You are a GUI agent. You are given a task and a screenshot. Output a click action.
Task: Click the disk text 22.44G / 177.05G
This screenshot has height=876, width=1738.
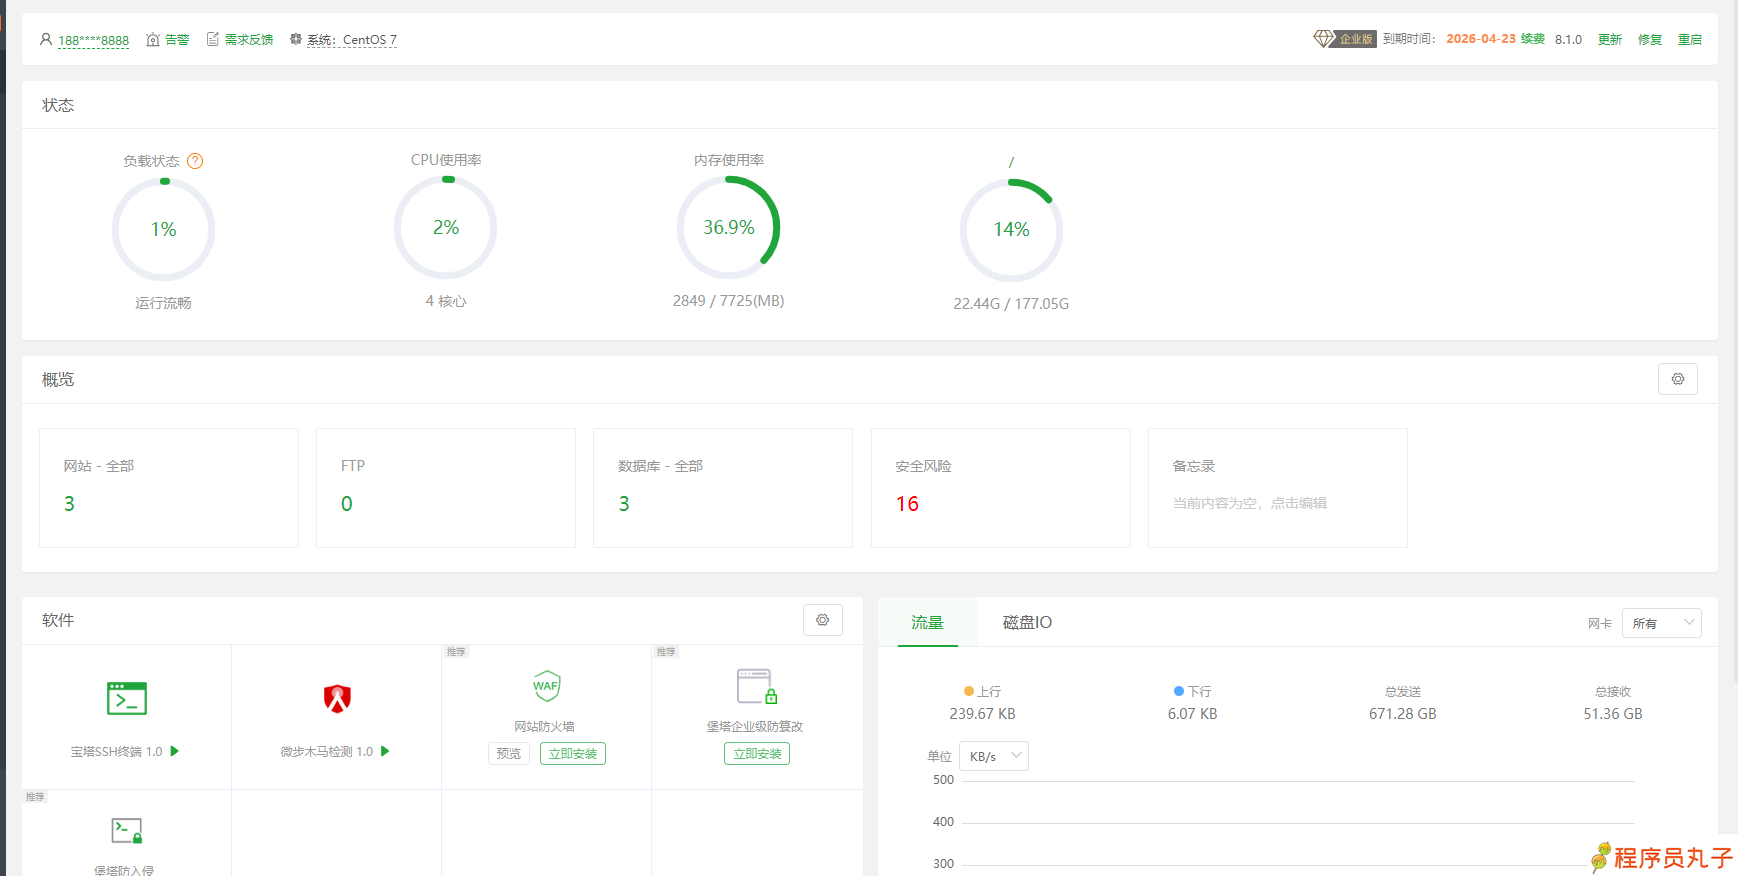[1011, 304]
